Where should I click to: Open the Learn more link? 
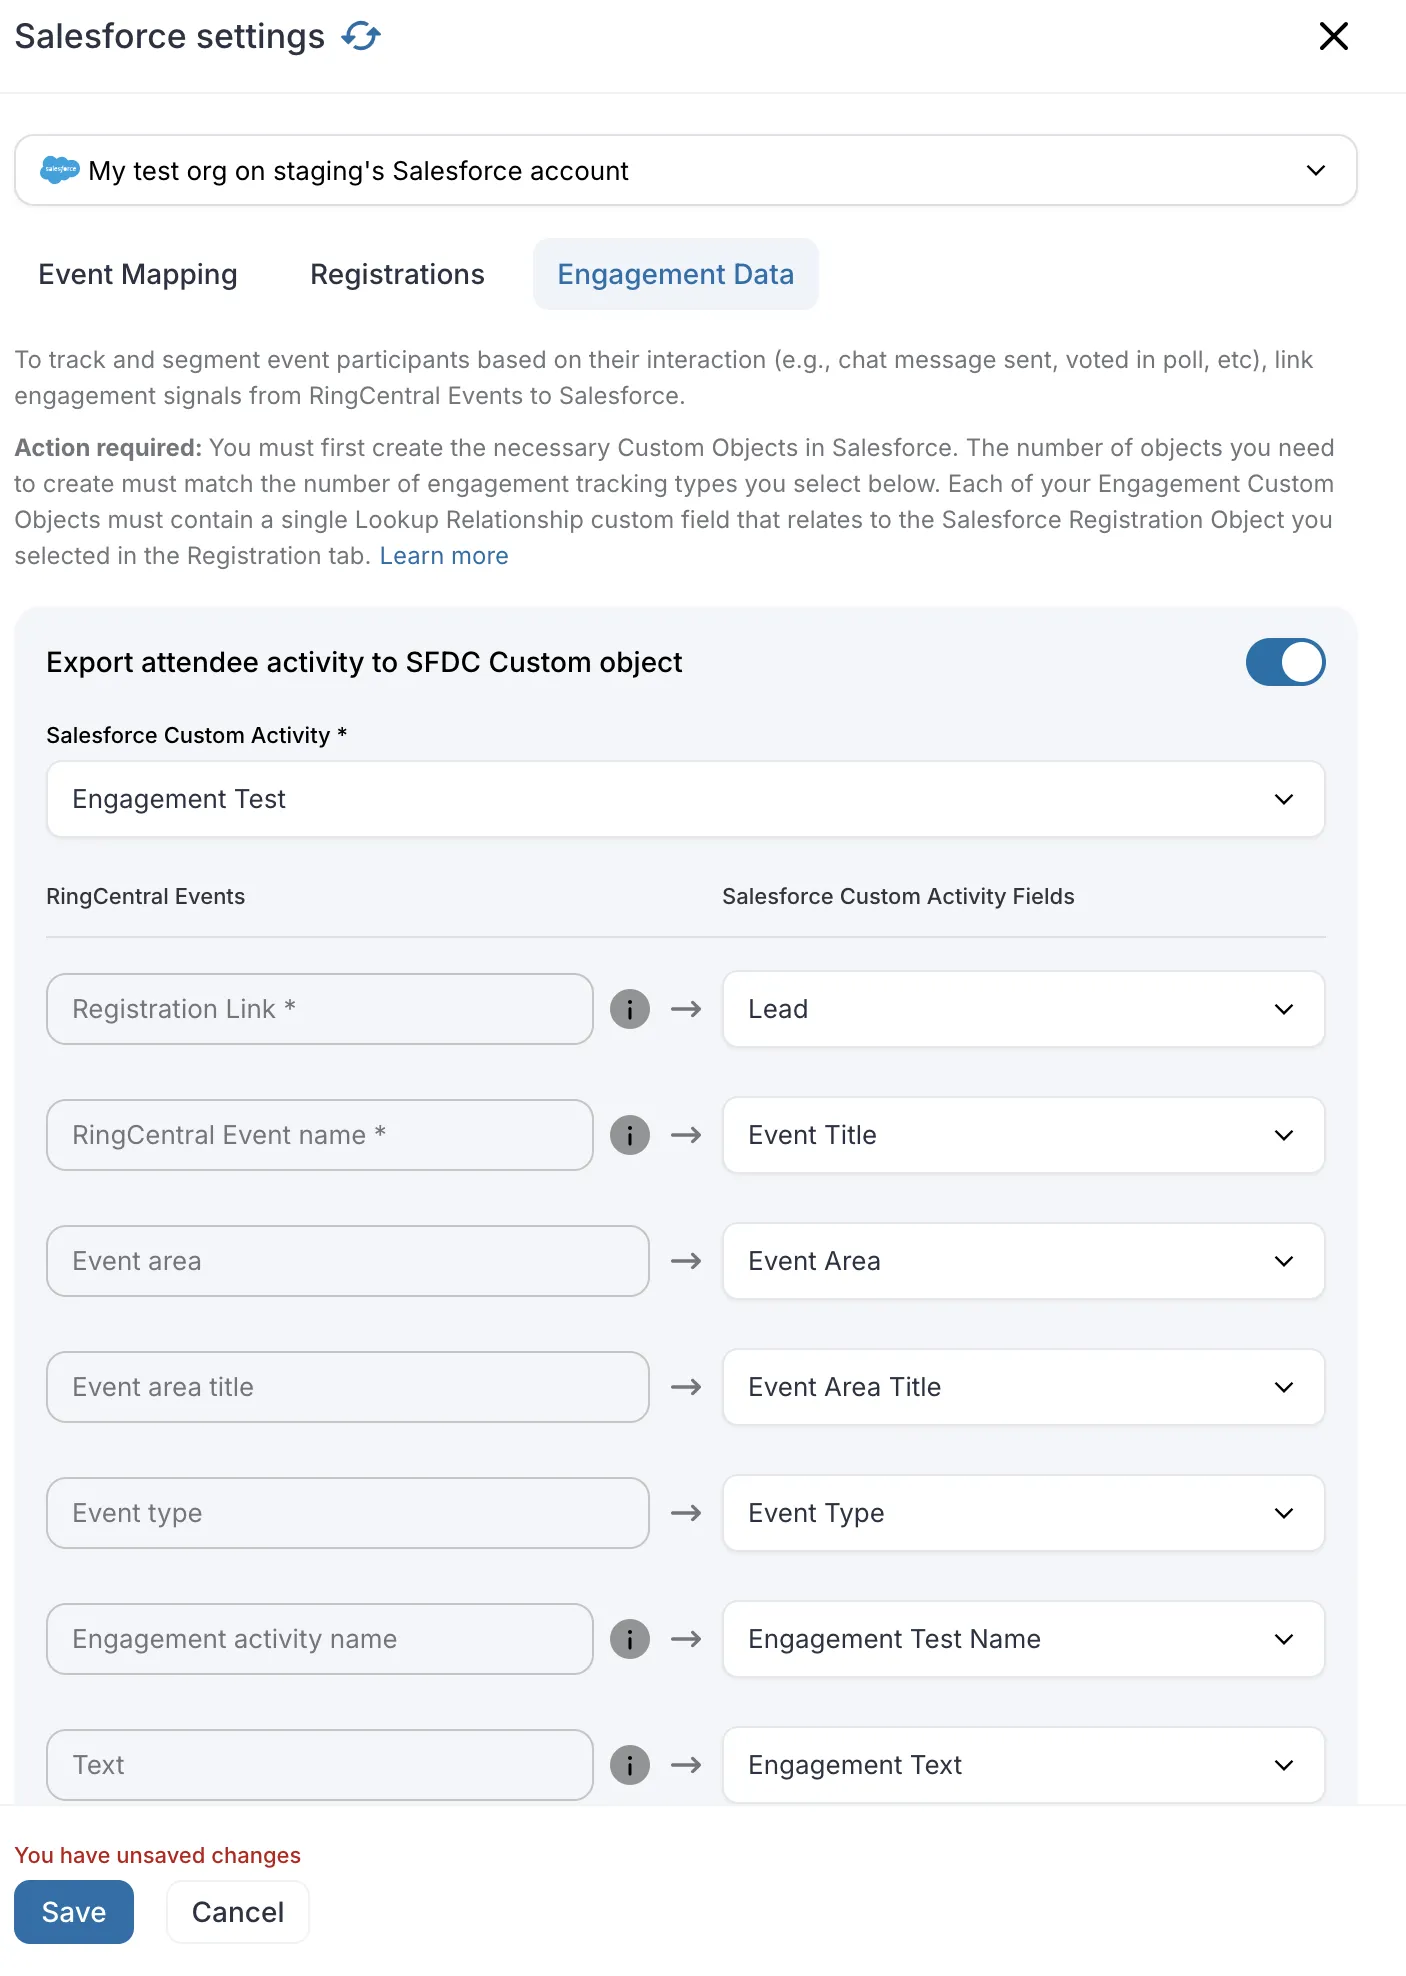coord(444,556)
